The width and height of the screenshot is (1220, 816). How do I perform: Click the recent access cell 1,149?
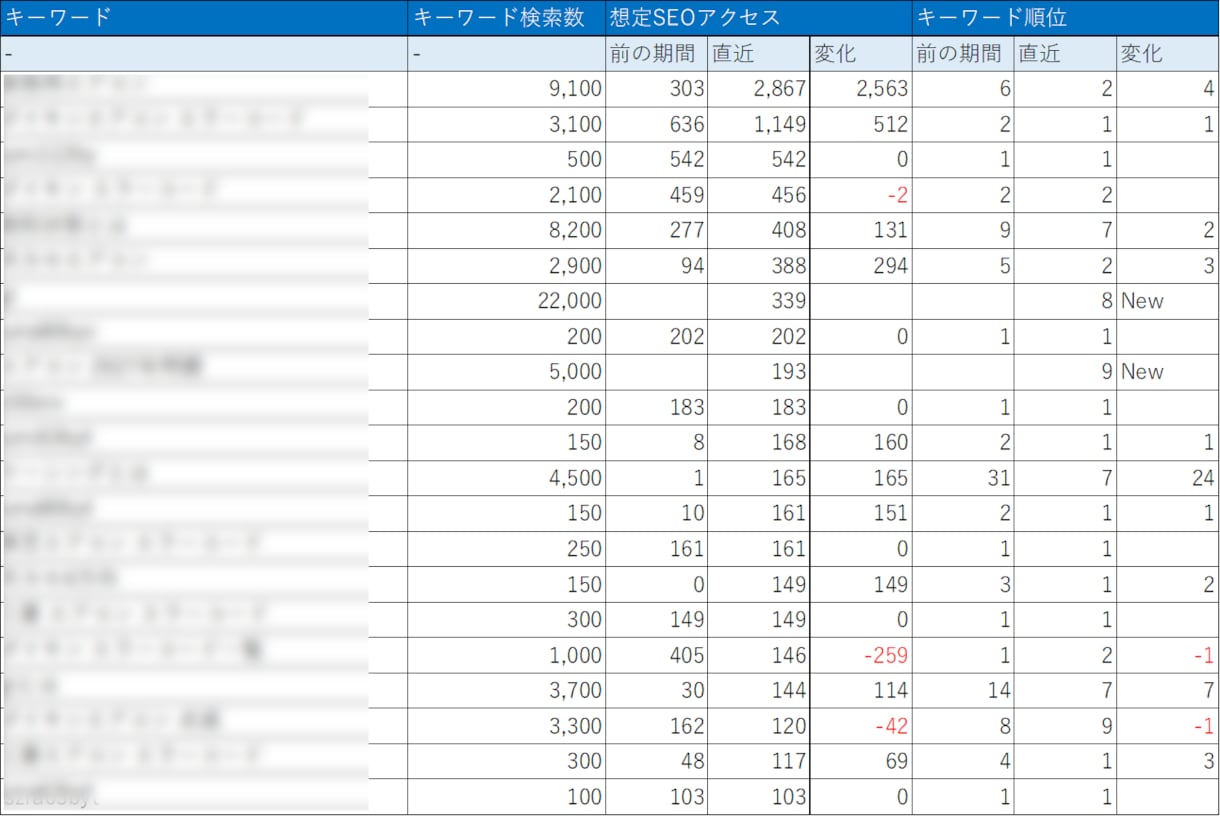tap(759, 124)
